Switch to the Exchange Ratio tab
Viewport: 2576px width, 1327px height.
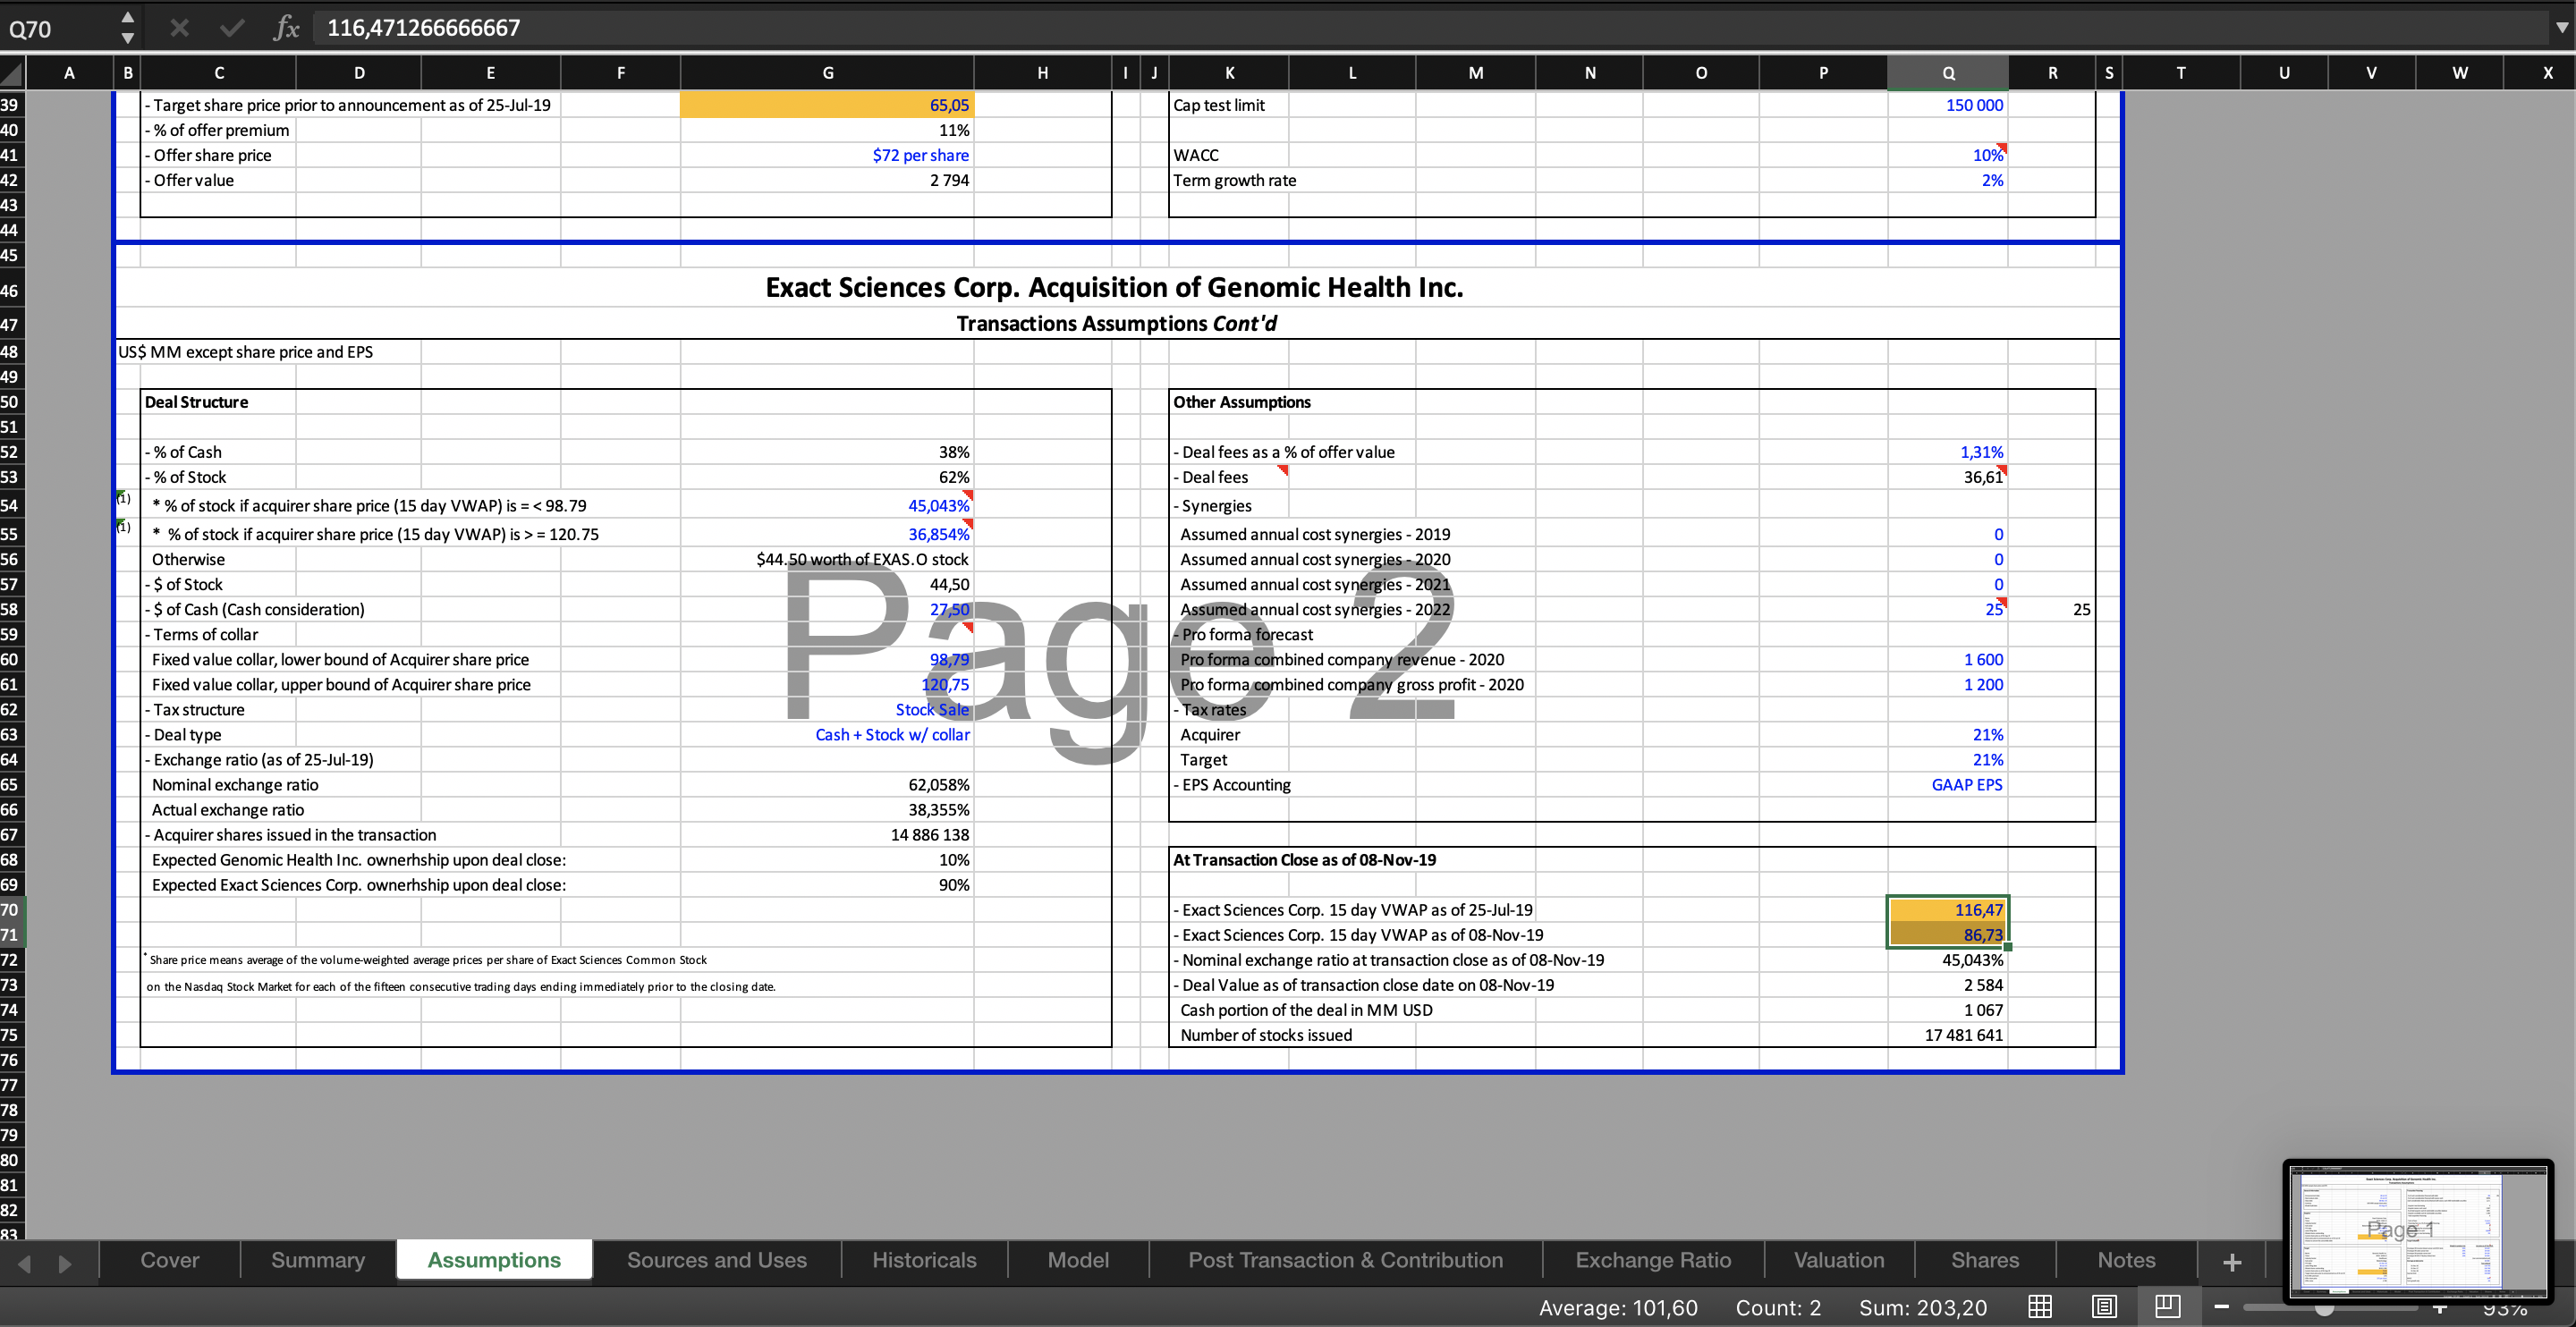click(1653, 1260)
